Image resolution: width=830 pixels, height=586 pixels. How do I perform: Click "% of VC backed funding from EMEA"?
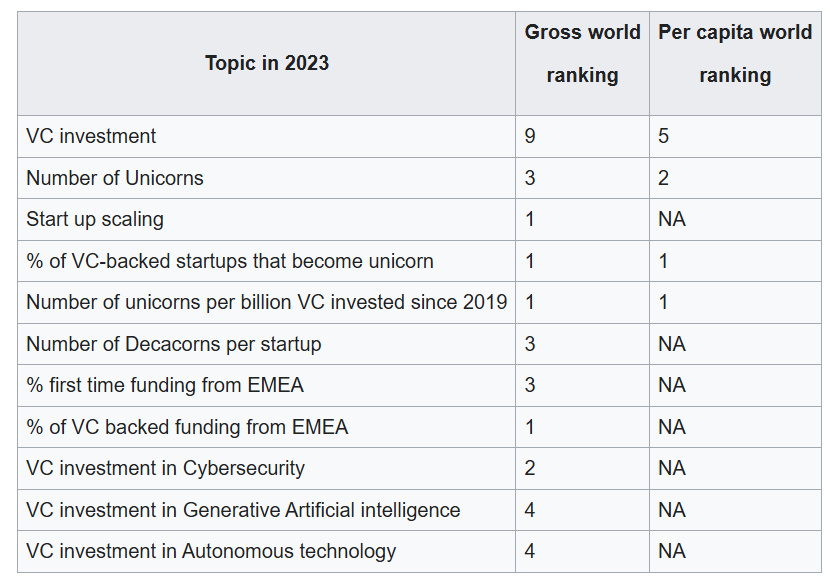click(x=187, y=427)
